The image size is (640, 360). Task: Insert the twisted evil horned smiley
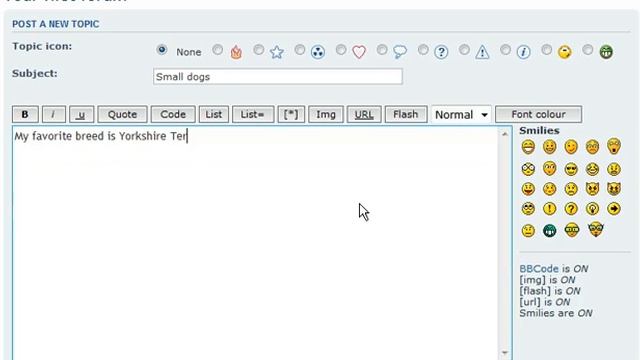click(614, 189)
